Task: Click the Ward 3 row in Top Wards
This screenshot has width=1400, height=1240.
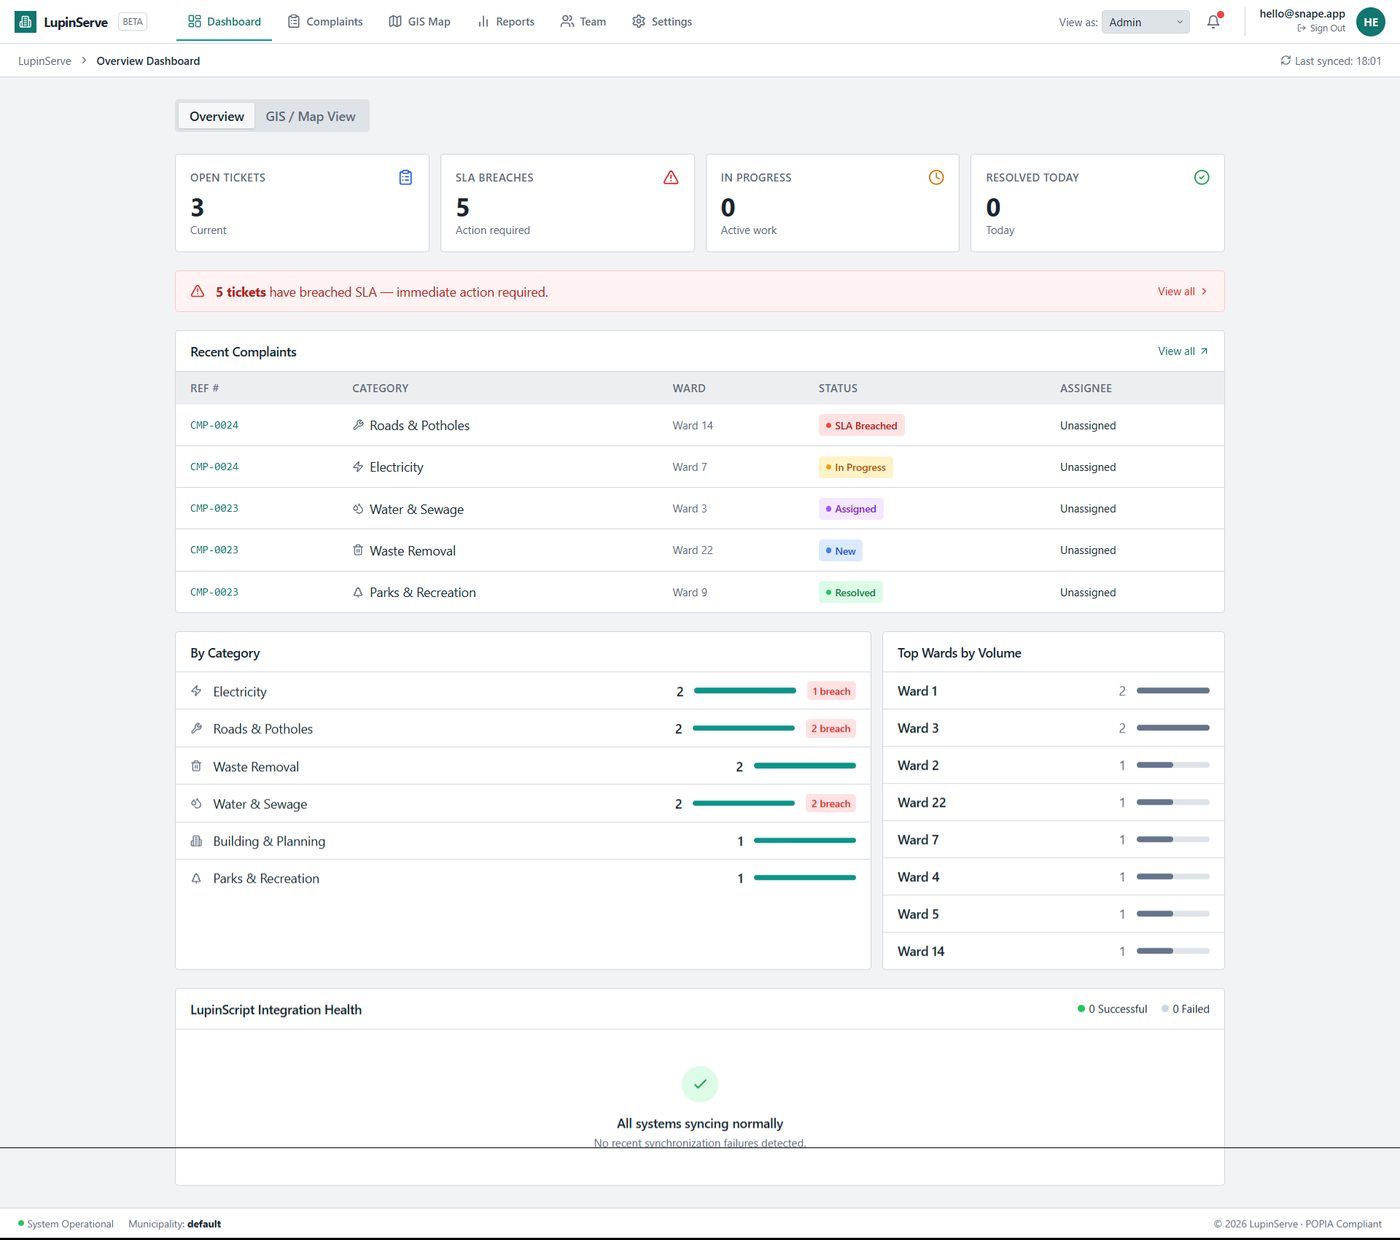Action: (1053, 728)
